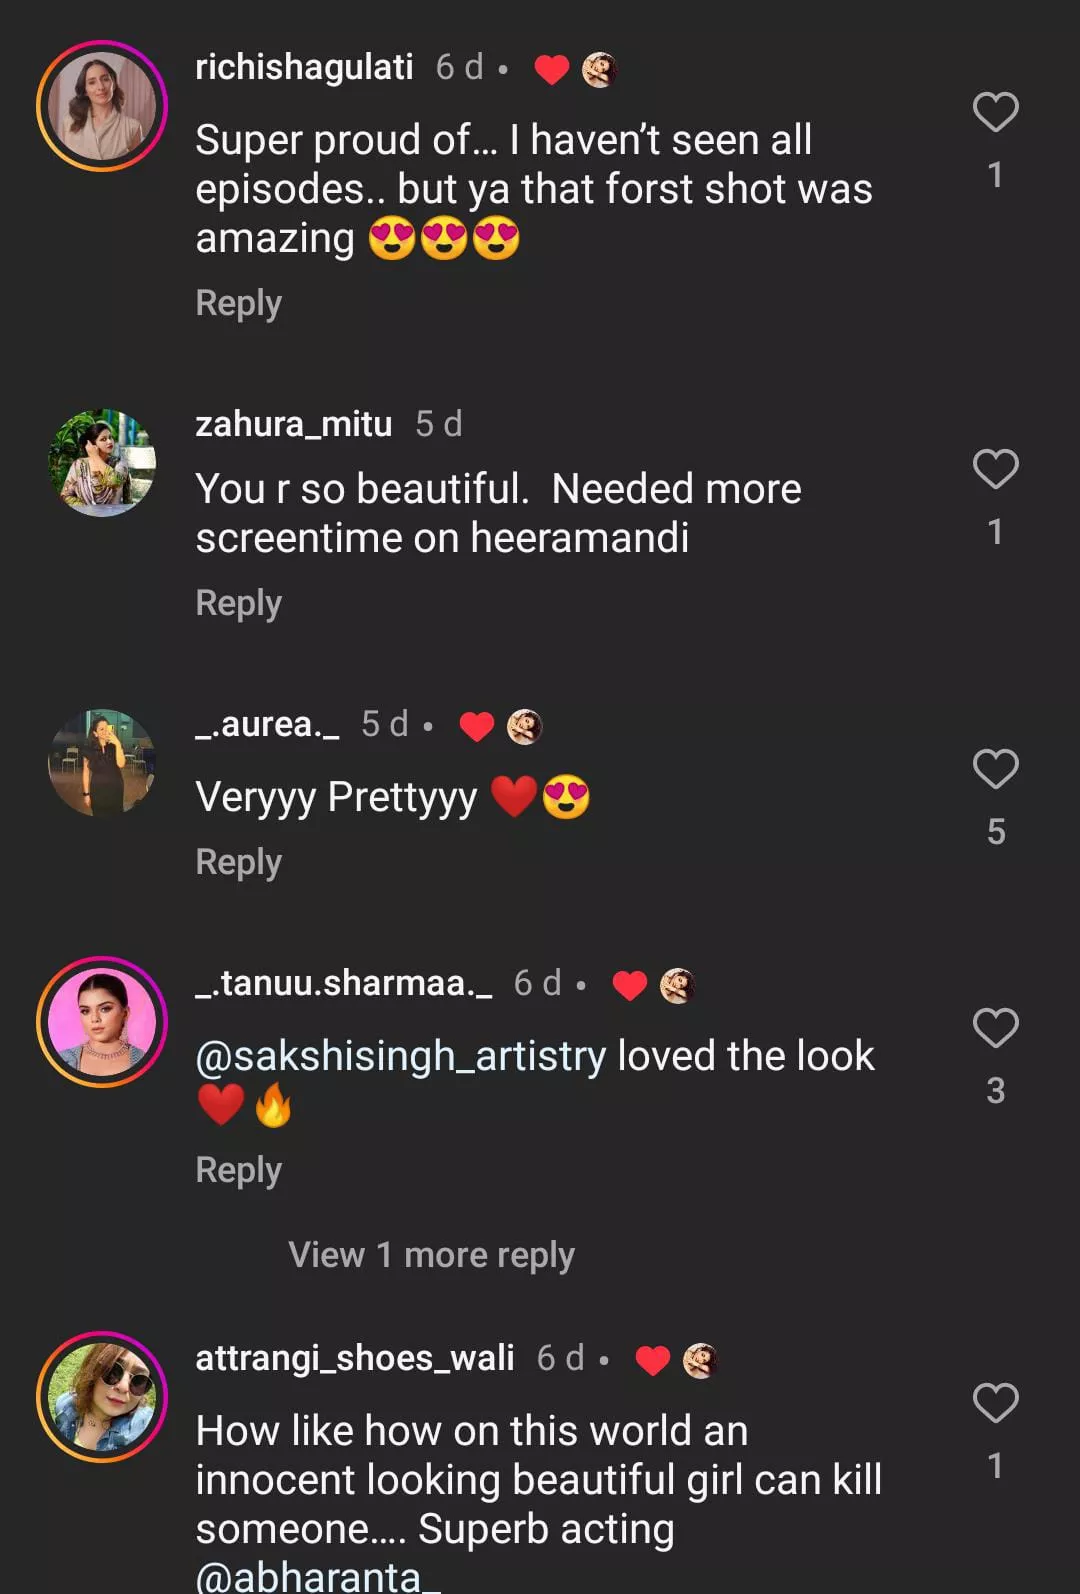Image resolution: width=1080 pixels, height=1594 pixels.
Task: Tap creator-liked avatar icon beside _.aurea._
Action: point(524,726)
